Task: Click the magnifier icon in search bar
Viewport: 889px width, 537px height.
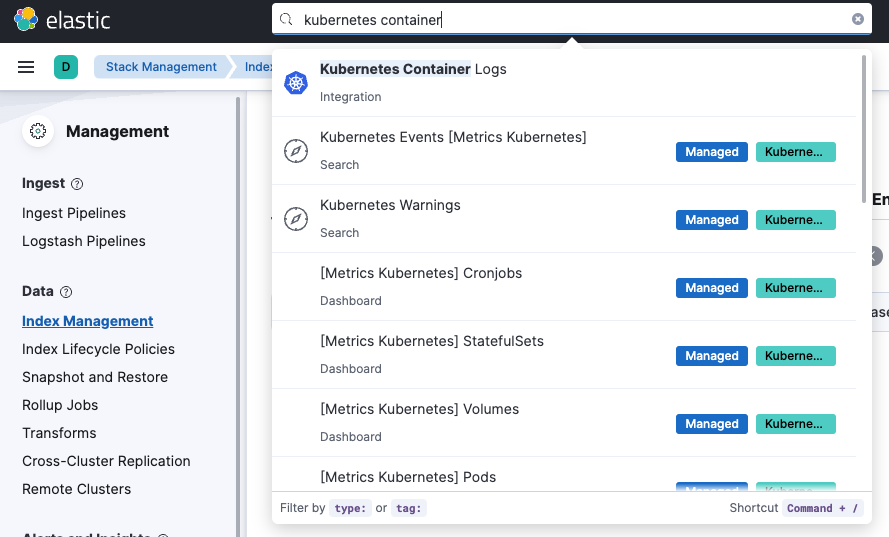Action: (286, 20)
